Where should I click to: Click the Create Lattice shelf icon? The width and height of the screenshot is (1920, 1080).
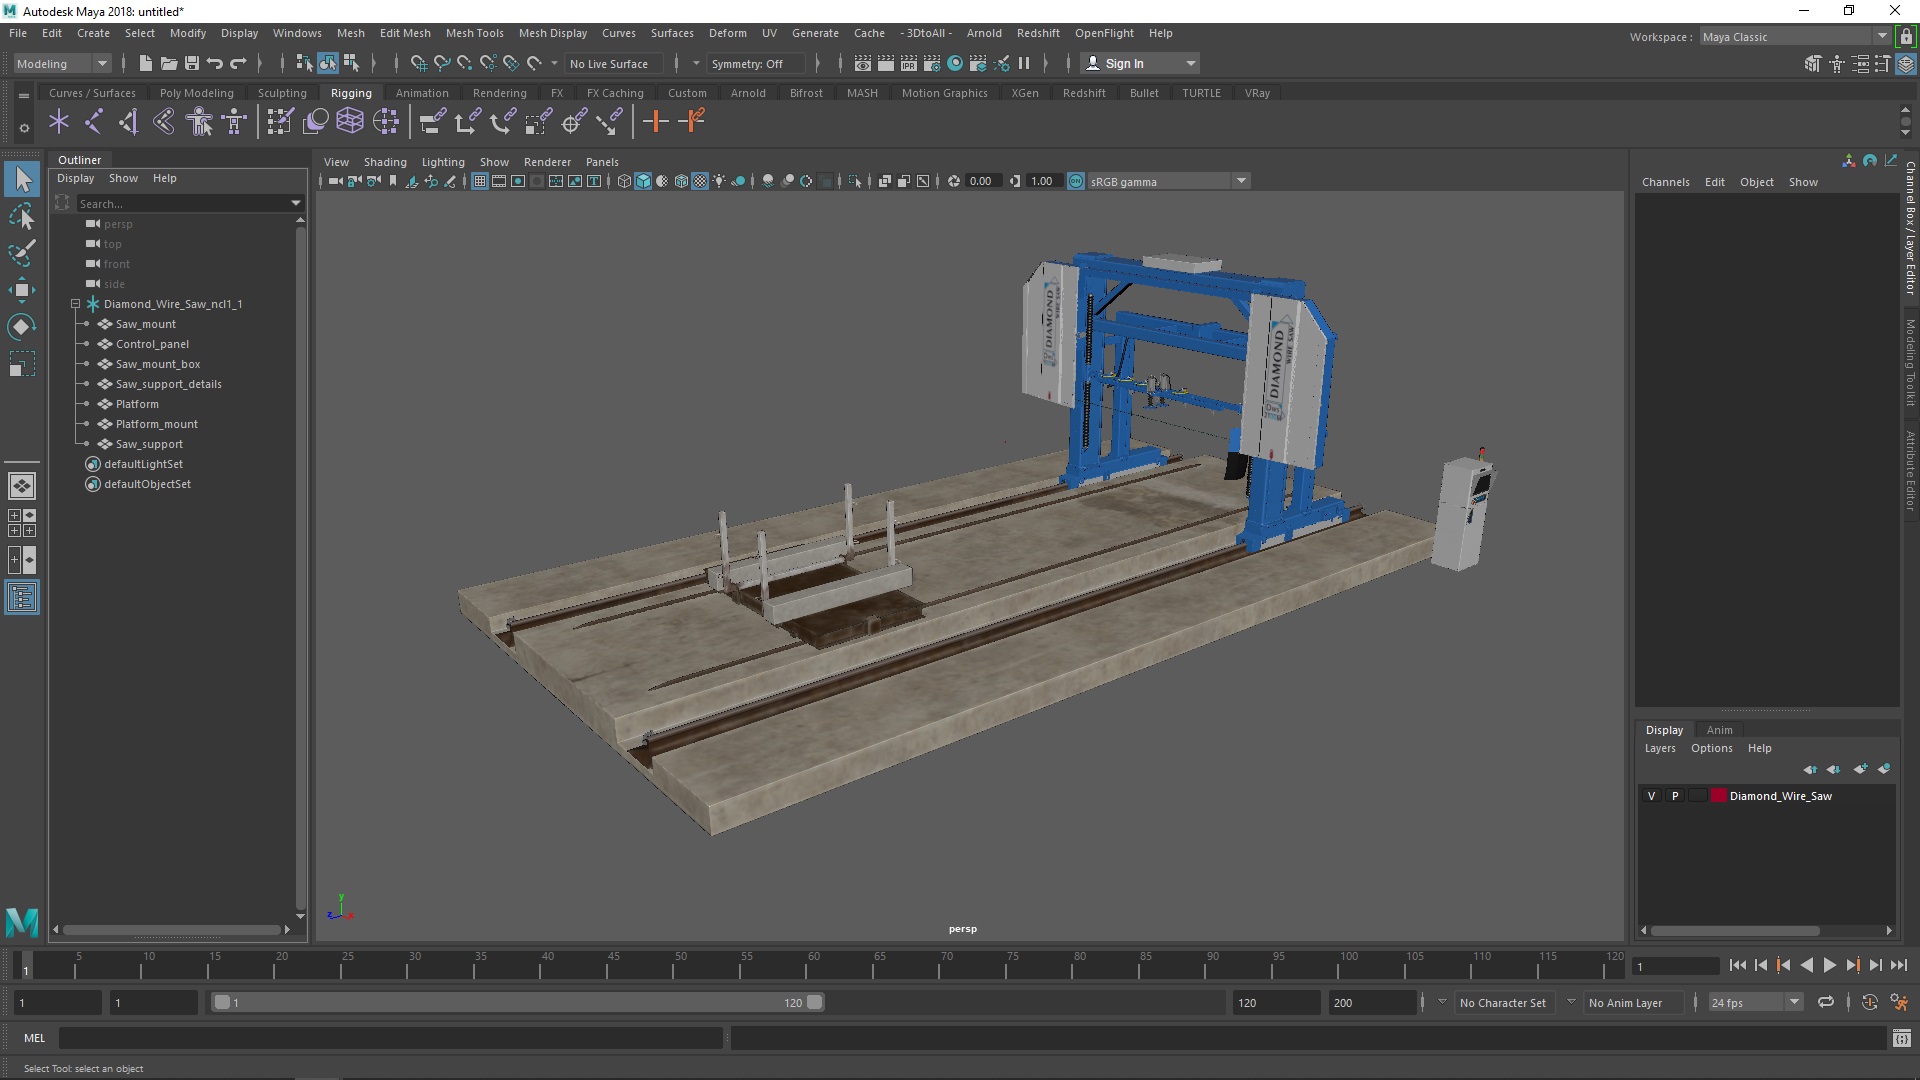click(x=350, y=122)
